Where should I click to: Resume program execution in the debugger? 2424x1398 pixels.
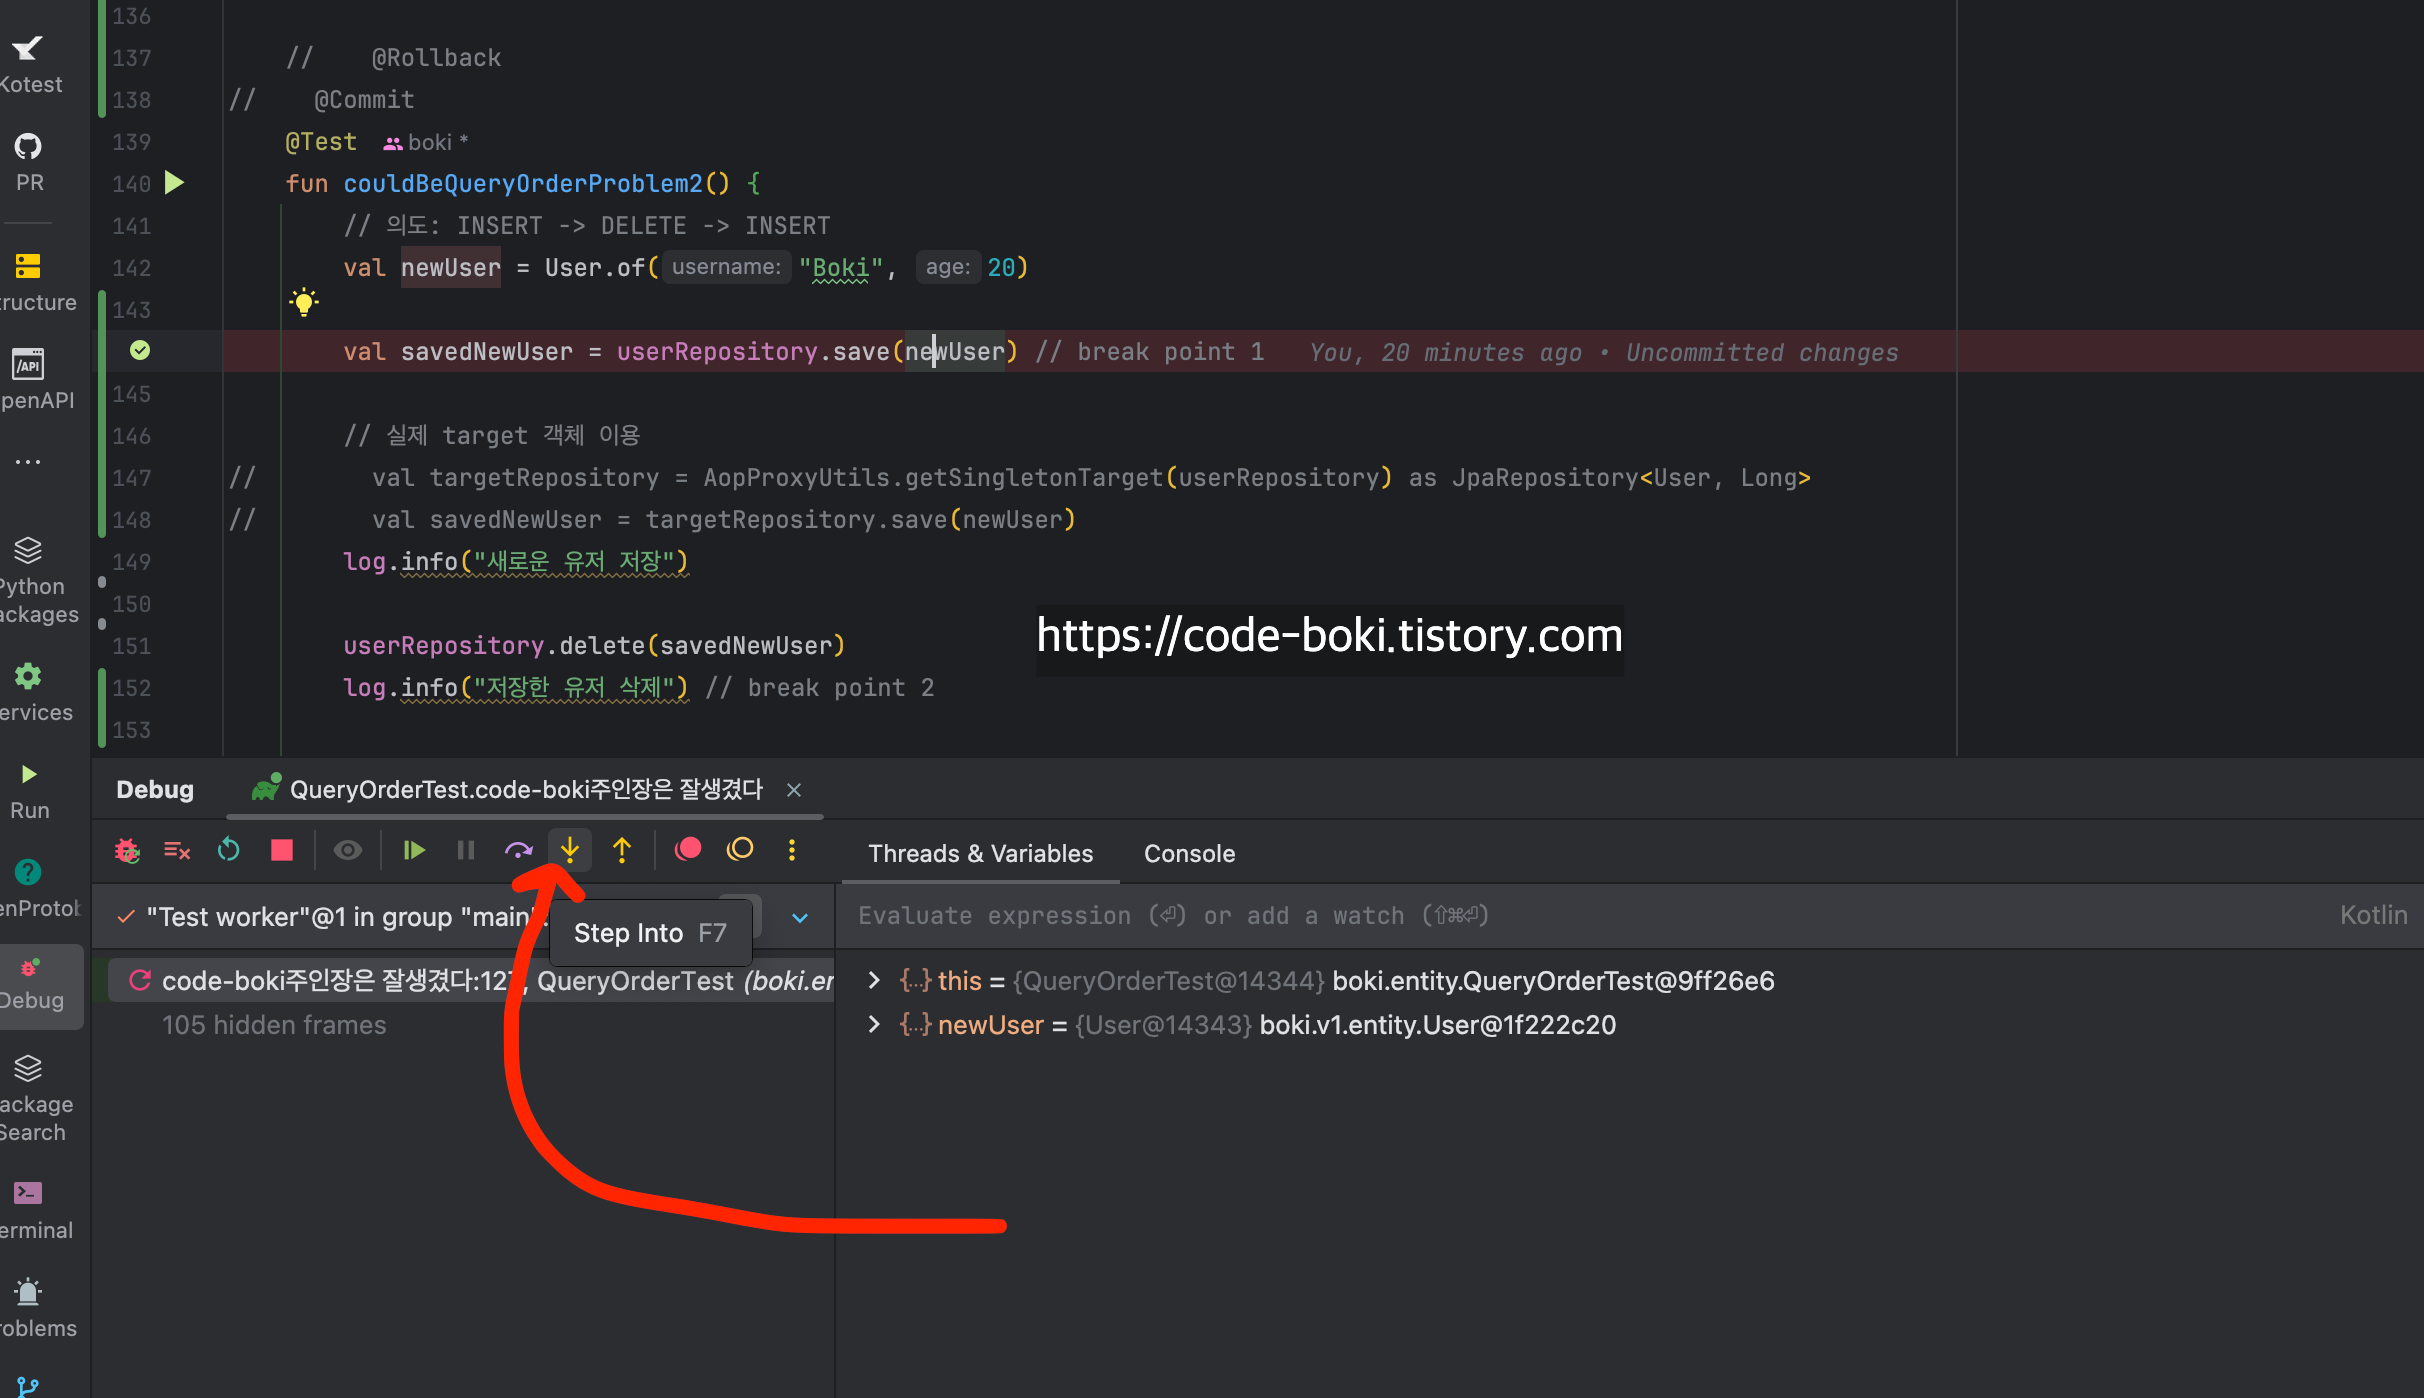tap(413, 850)
